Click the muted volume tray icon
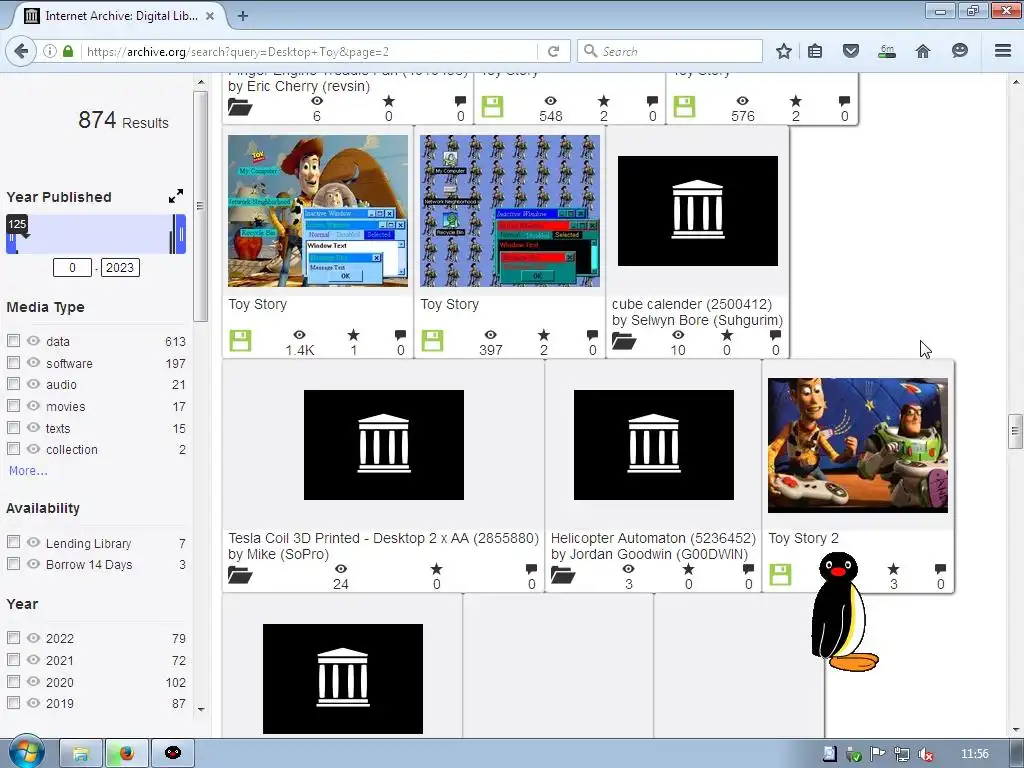The height and width of the screenshot is (768, 1024). pos(925,754)
